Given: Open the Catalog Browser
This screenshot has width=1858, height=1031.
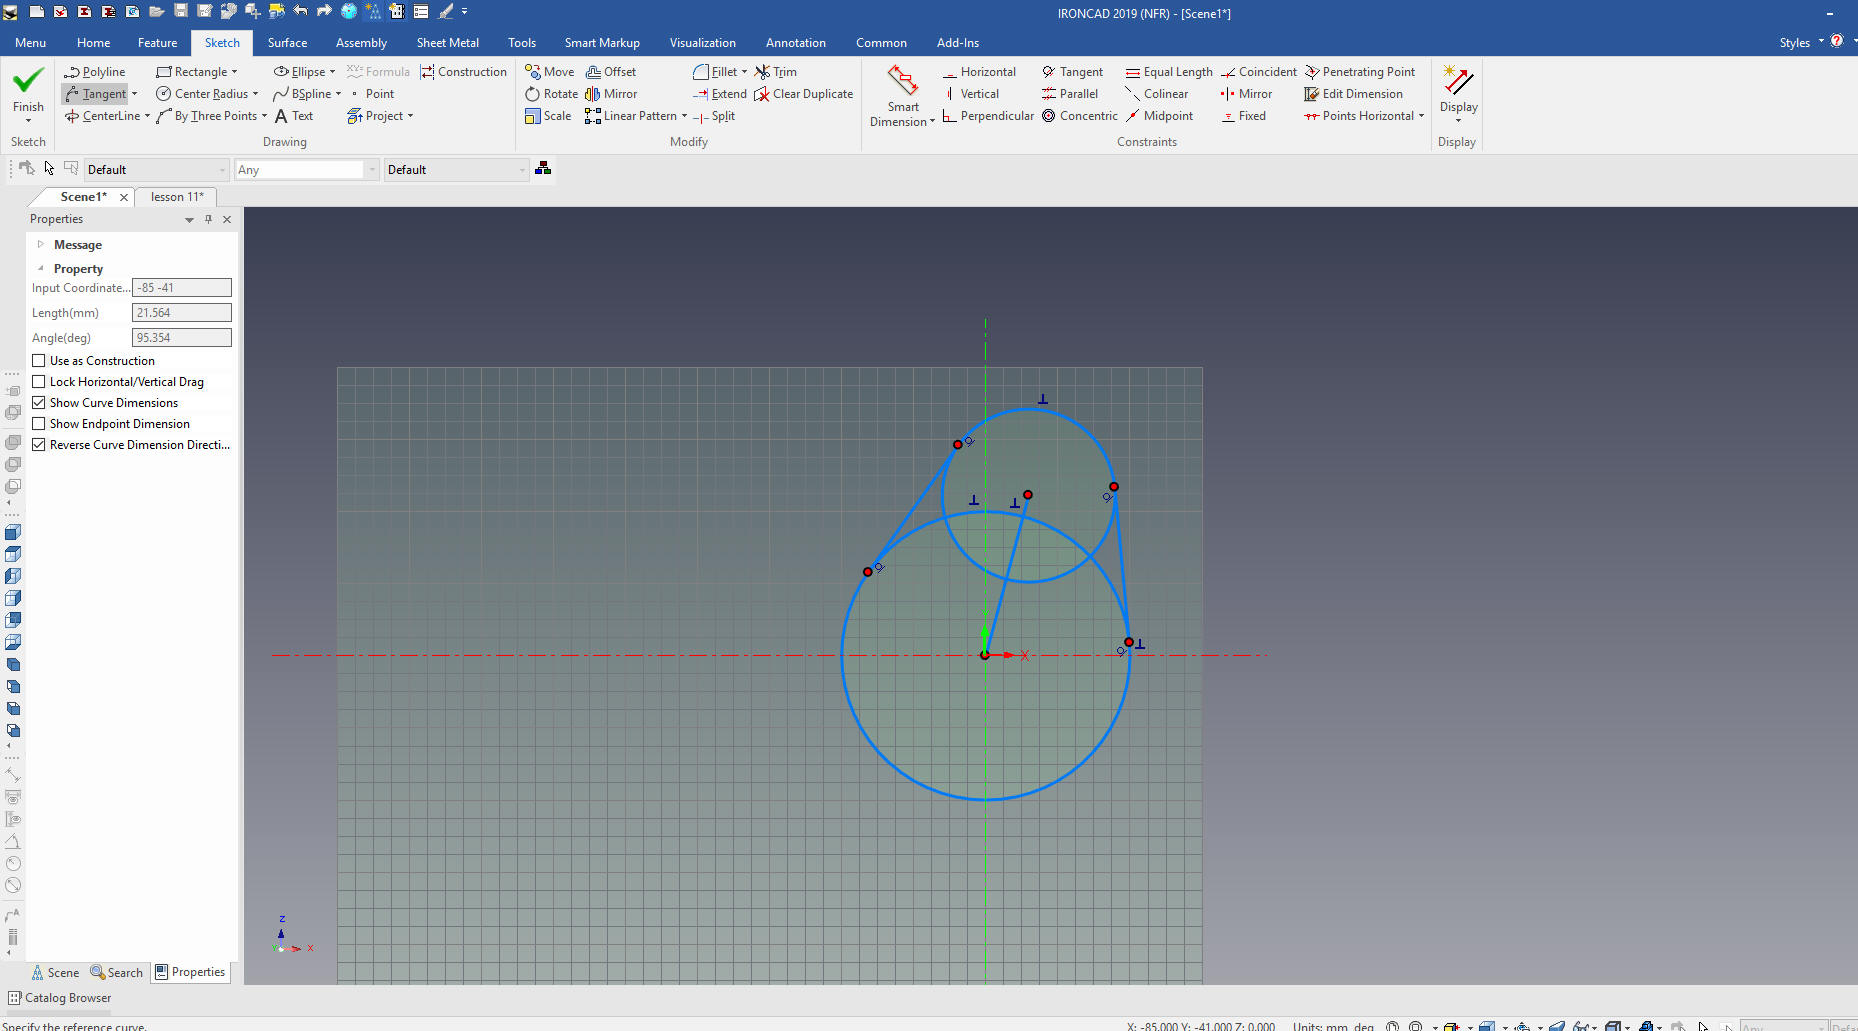Looking at the screenshot, I should [60, 998].
